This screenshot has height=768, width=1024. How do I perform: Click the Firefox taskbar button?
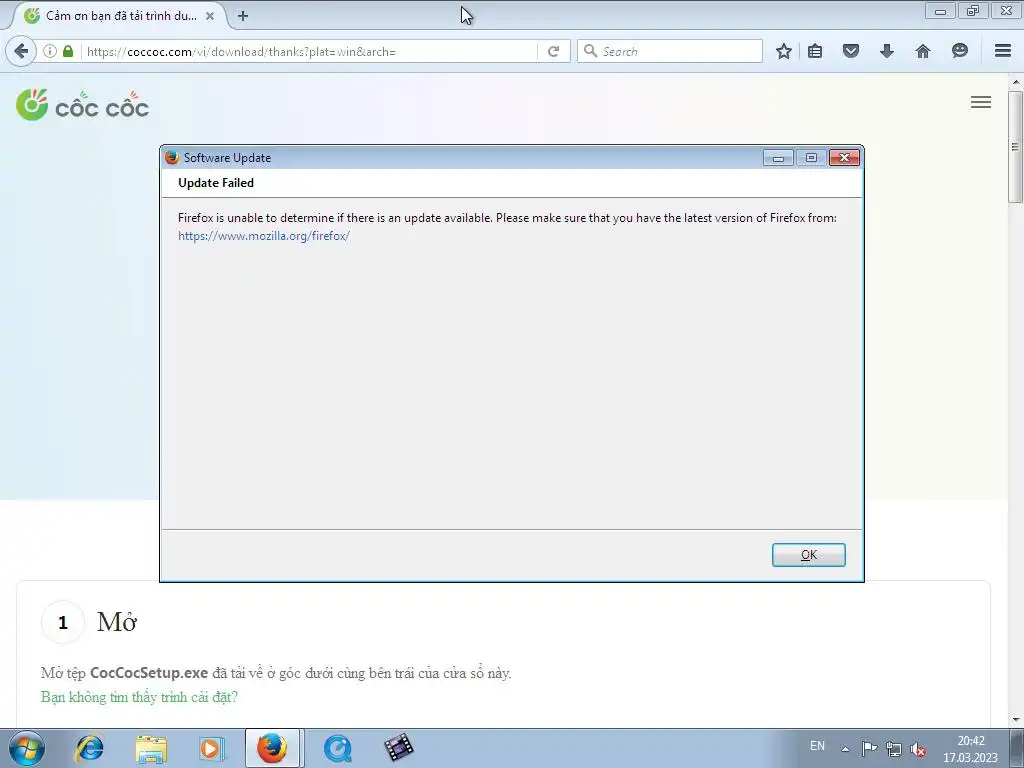tap(272, 748)
